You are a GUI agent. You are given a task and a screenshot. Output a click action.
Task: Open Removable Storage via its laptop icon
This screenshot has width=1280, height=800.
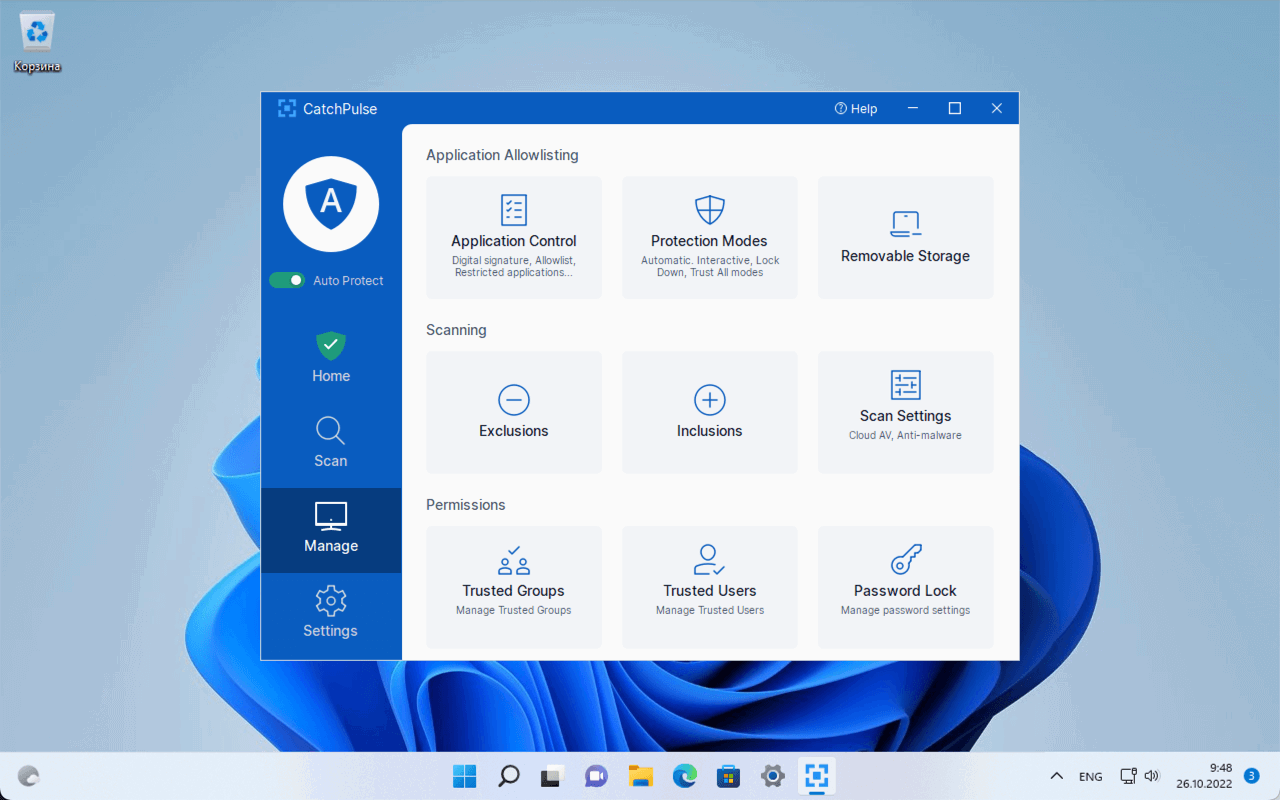pyautogui.click(x=905, y=222)
